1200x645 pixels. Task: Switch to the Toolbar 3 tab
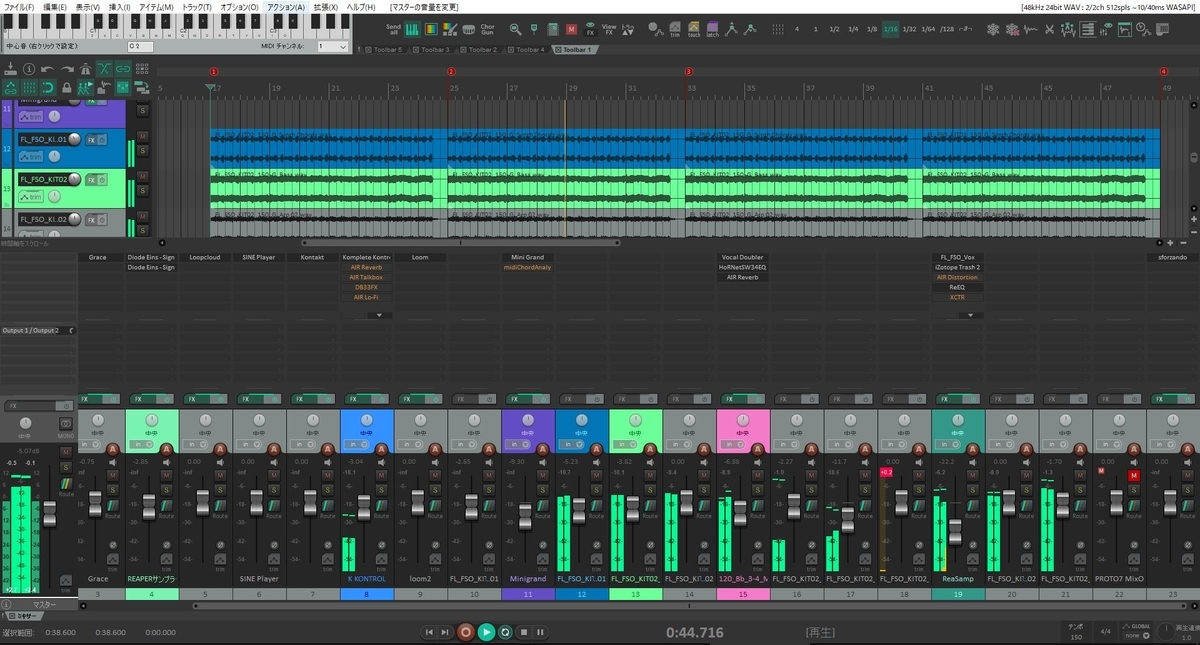[435, 48]
